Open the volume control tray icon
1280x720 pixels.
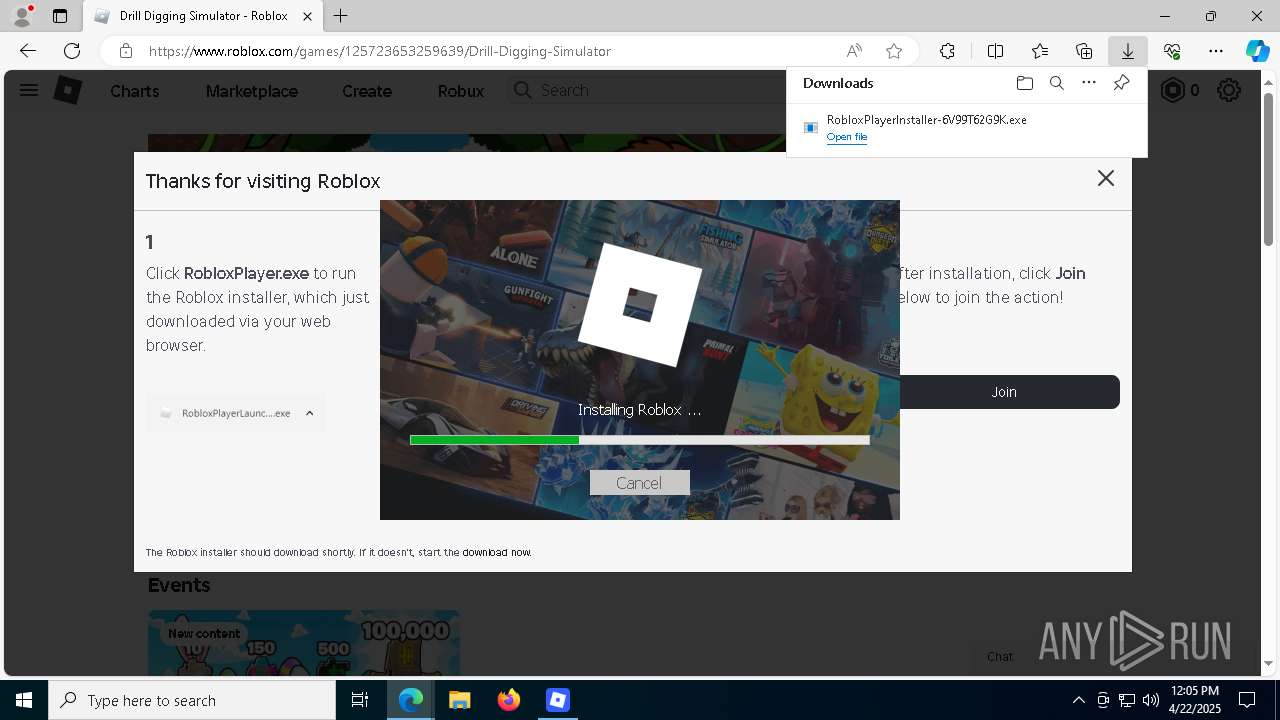[1151, 700]
